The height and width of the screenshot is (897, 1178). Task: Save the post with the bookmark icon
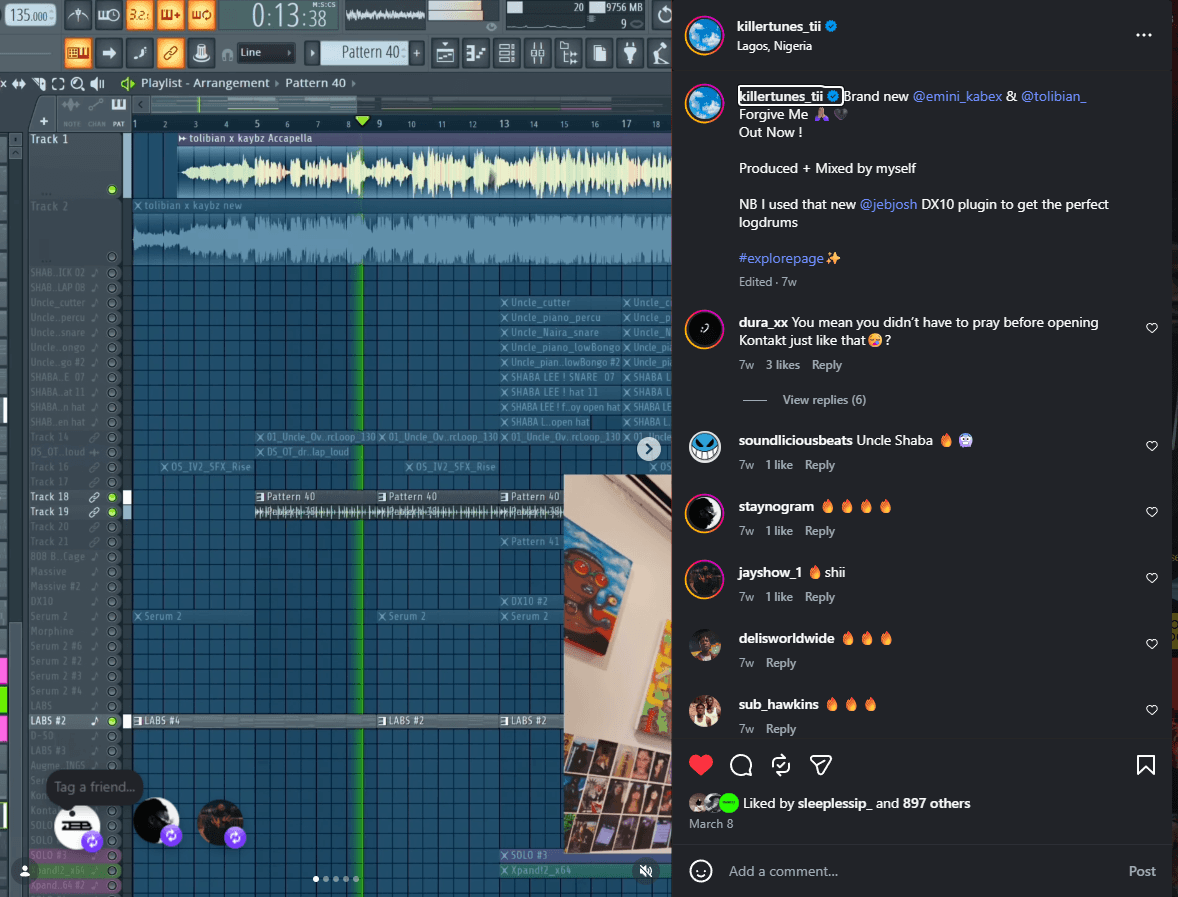[1146, 765]
